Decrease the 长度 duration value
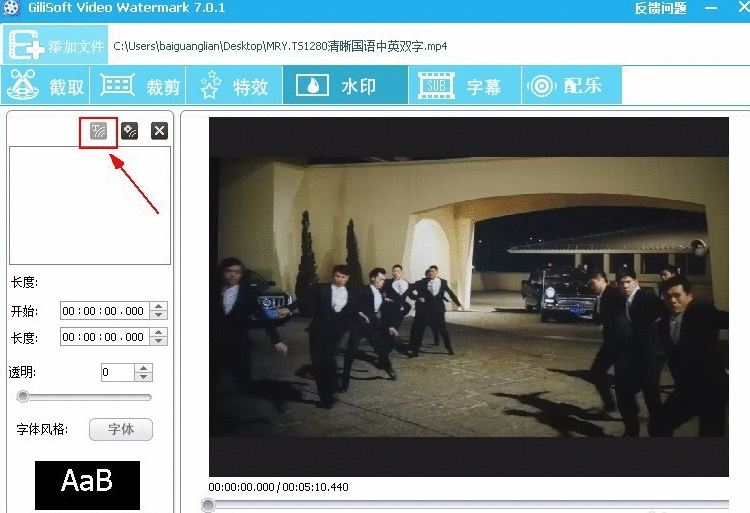The height and width of the screenshot is (513, 750). [158, 341]
